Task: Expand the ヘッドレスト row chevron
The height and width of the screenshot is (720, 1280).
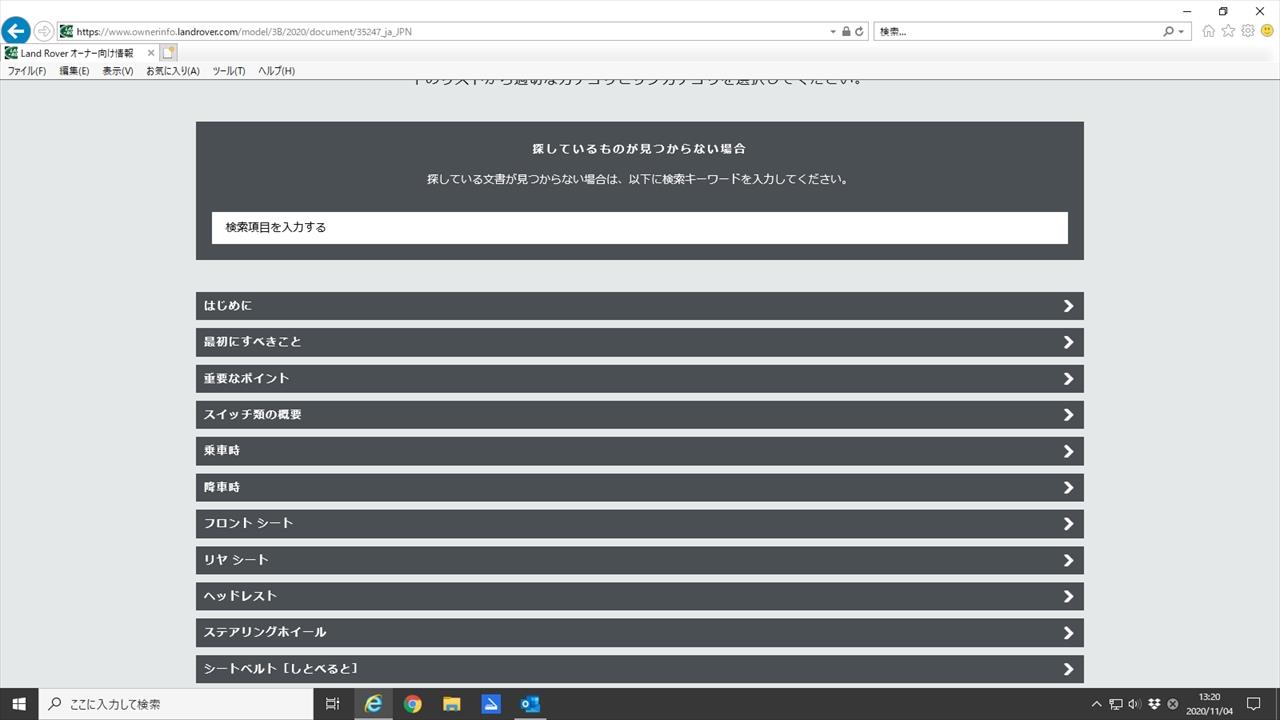Action: click(1068, 596)
